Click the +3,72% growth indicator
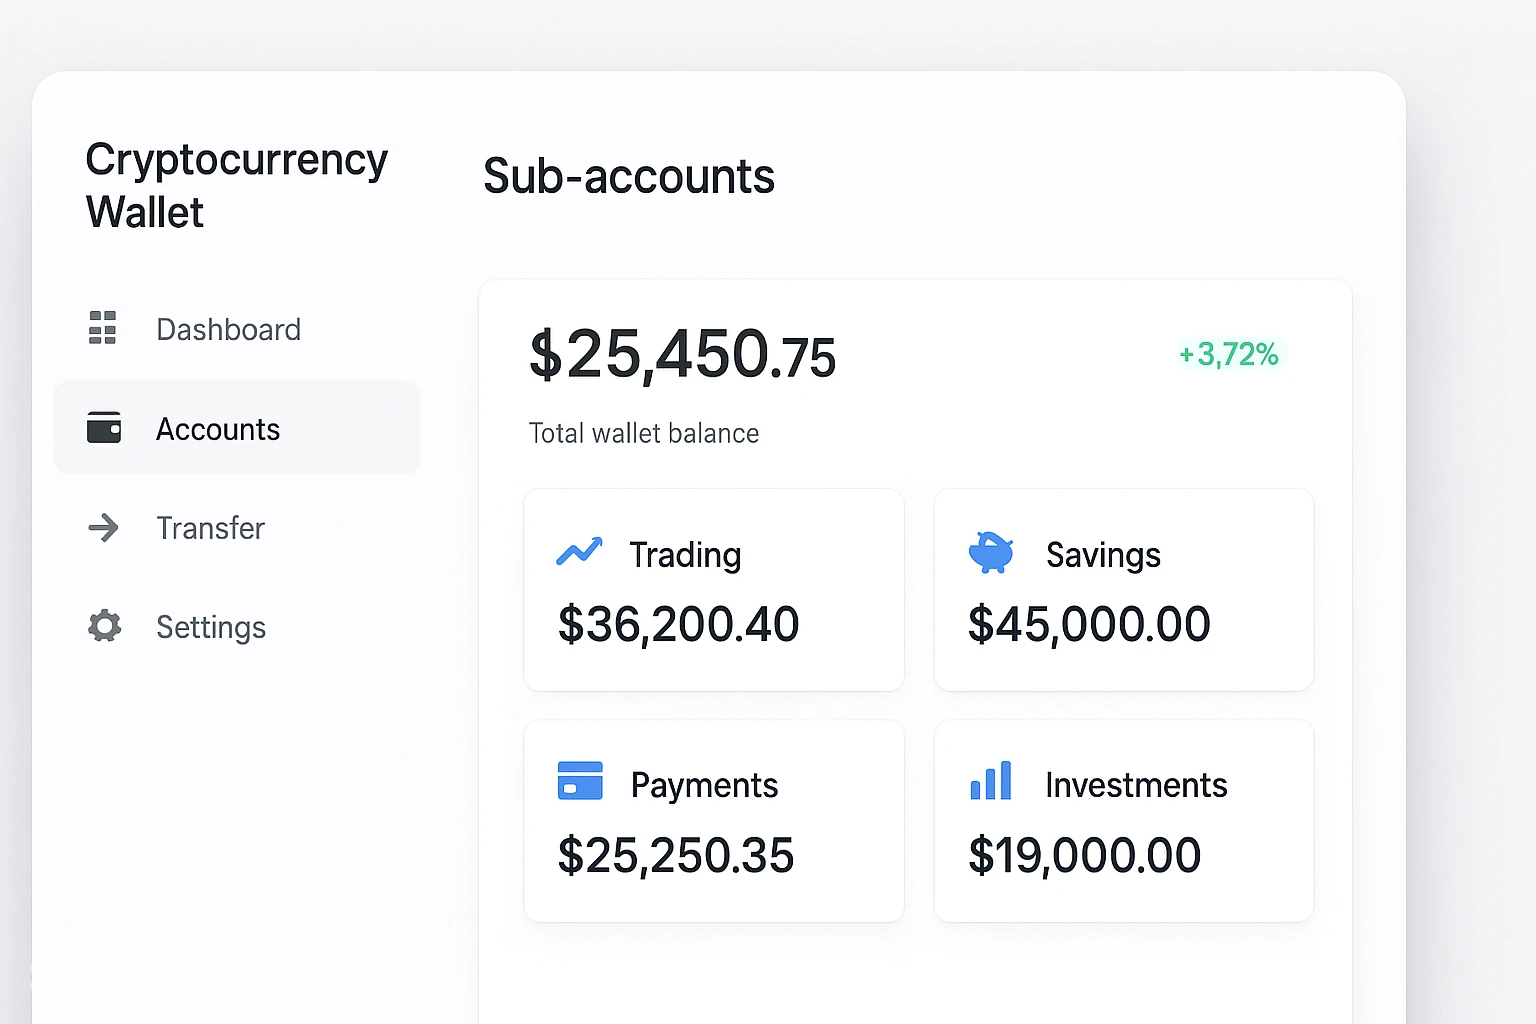 [x=1228, y=355]
